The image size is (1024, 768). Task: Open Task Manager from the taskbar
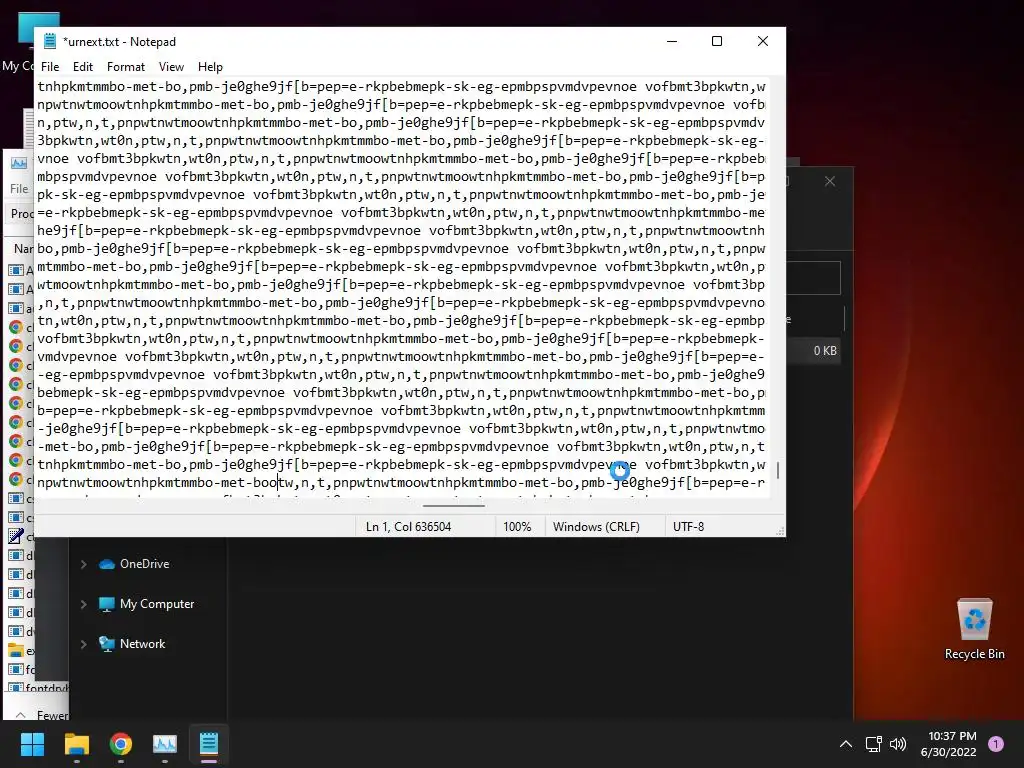click(x=165, y=744)
